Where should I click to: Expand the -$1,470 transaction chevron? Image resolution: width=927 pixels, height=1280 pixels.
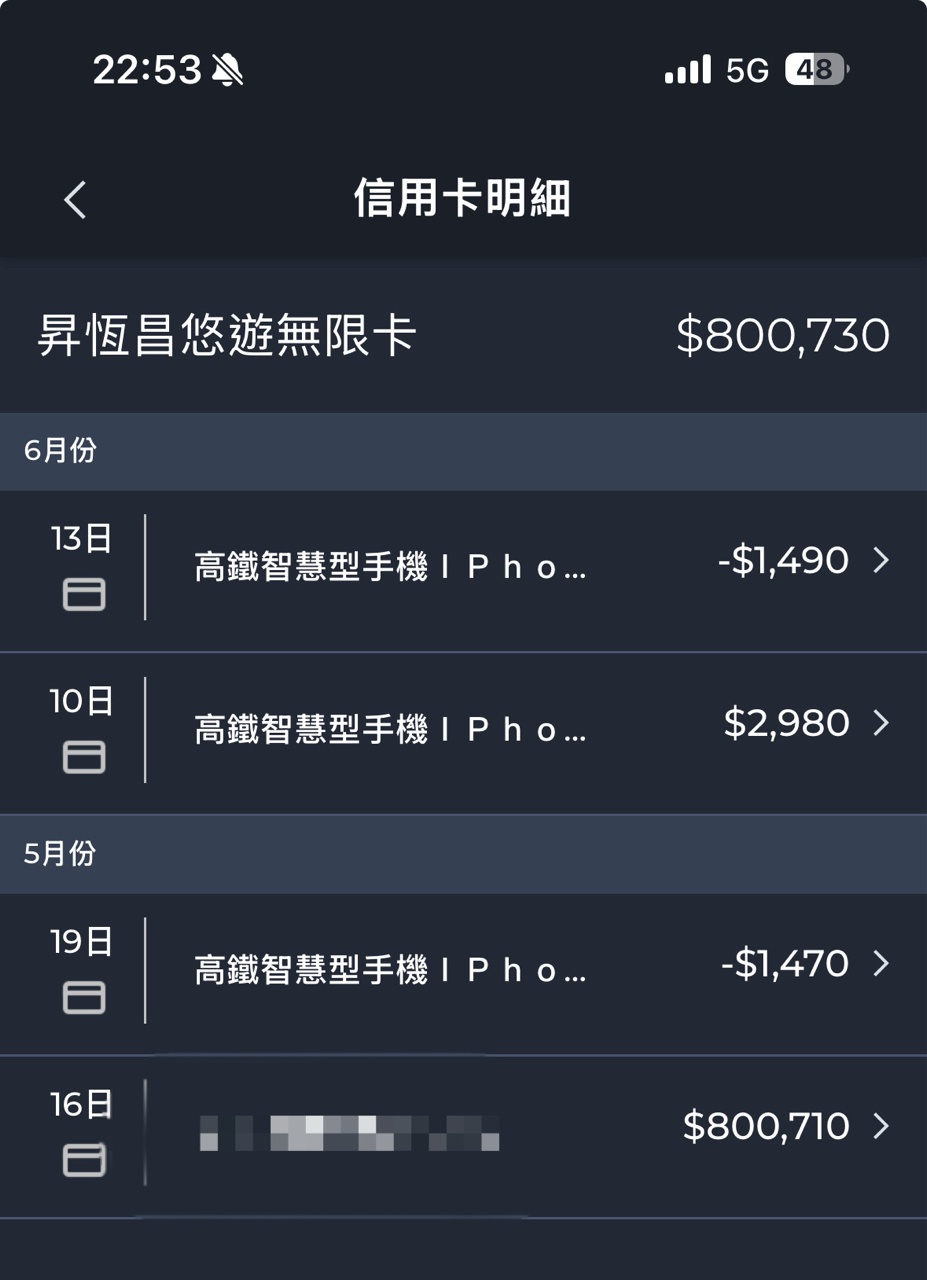tap(880, 964)
